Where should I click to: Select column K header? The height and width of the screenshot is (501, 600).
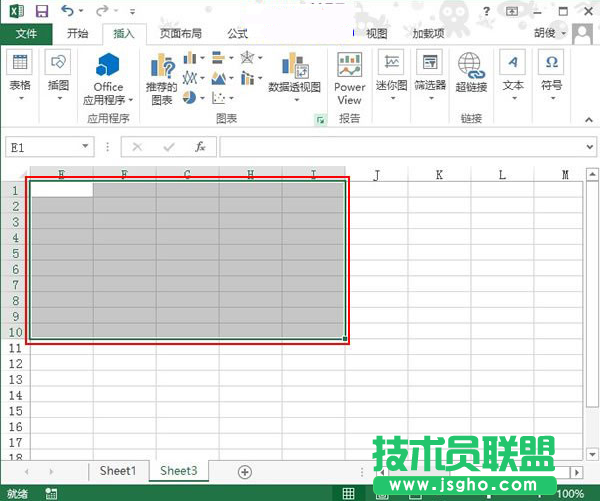coord(439,175)
